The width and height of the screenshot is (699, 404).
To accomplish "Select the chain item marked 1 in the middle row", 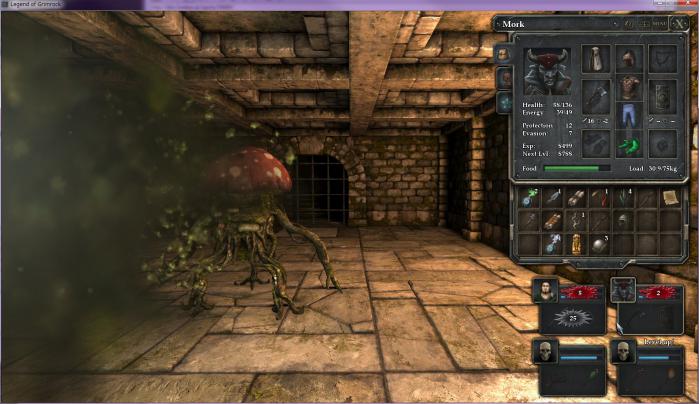I will (576, 221).
